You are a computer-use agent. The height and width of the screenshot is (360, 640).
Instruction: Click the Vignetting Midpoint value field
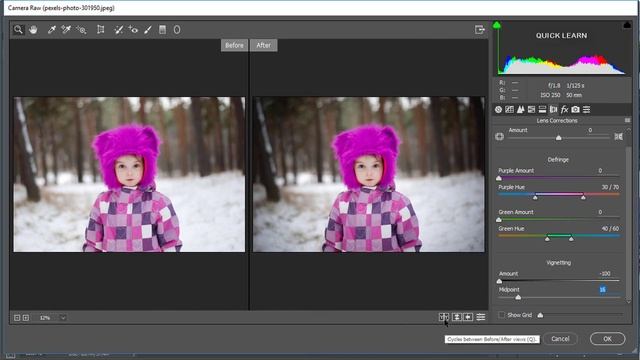point(602,289)
